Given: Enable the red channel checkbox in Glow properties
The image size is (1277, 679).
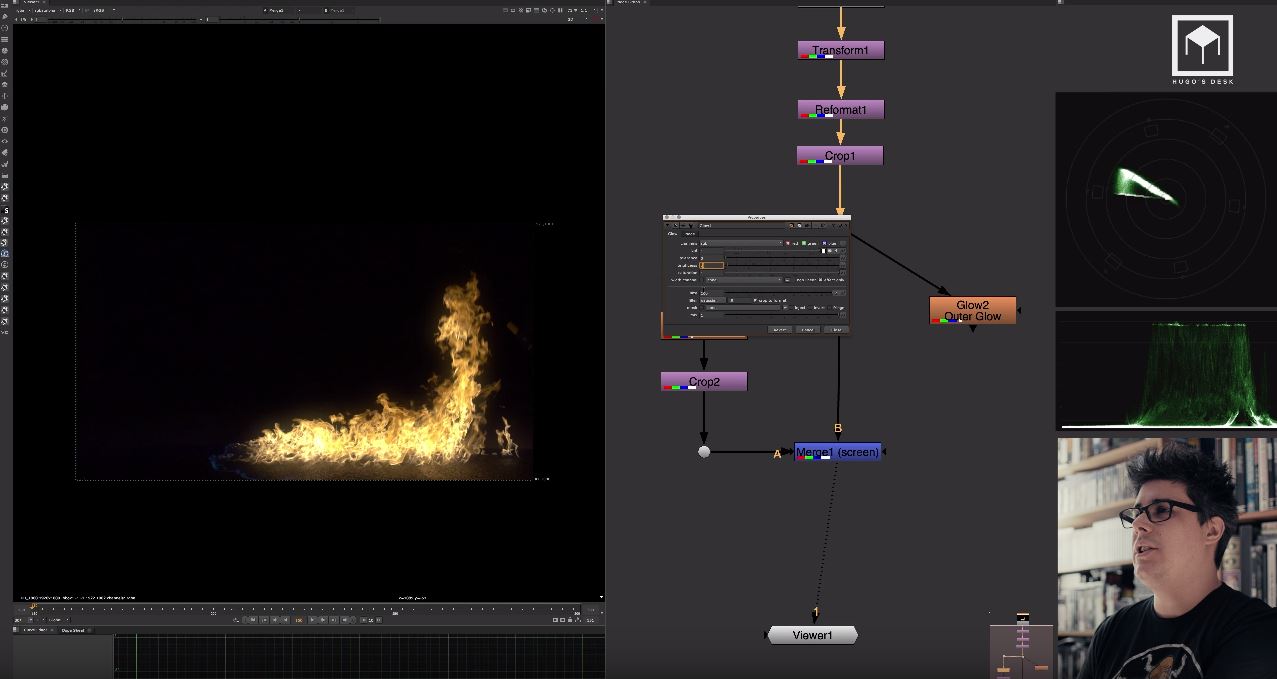Looking at the screenshot, I should [788, 243].
